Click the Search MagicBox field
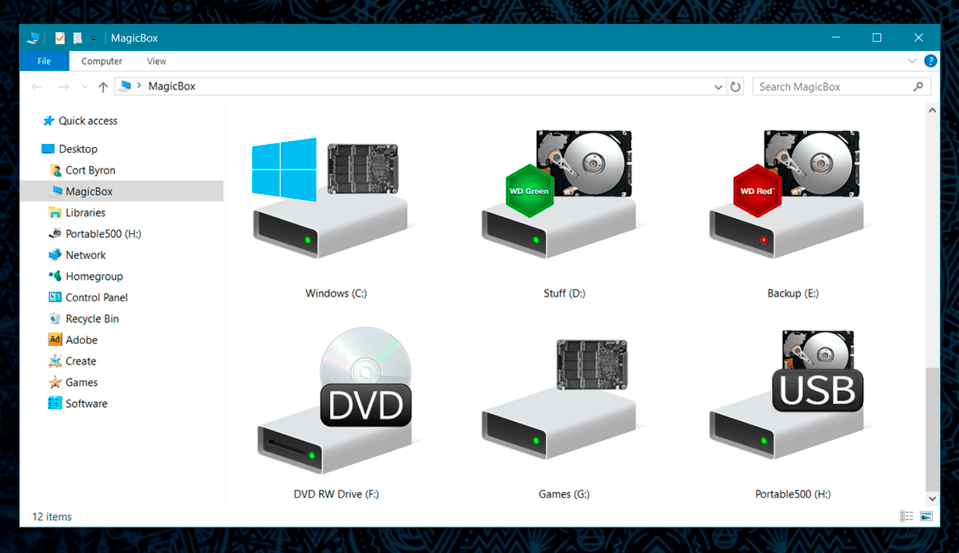 [842, 86]
